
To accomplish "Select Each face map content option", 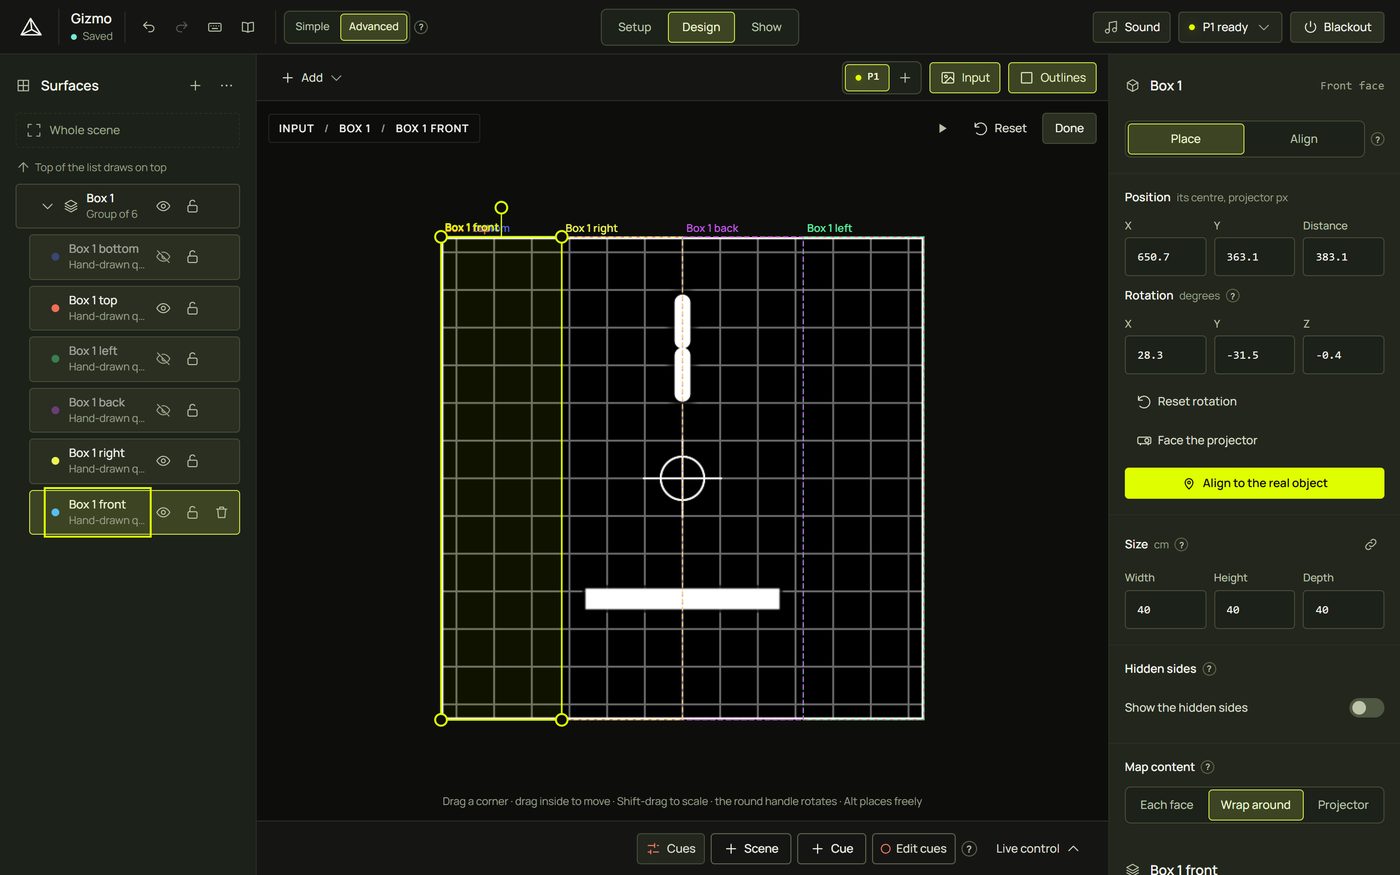I will pyautogui.click(x=1166, y=805).
